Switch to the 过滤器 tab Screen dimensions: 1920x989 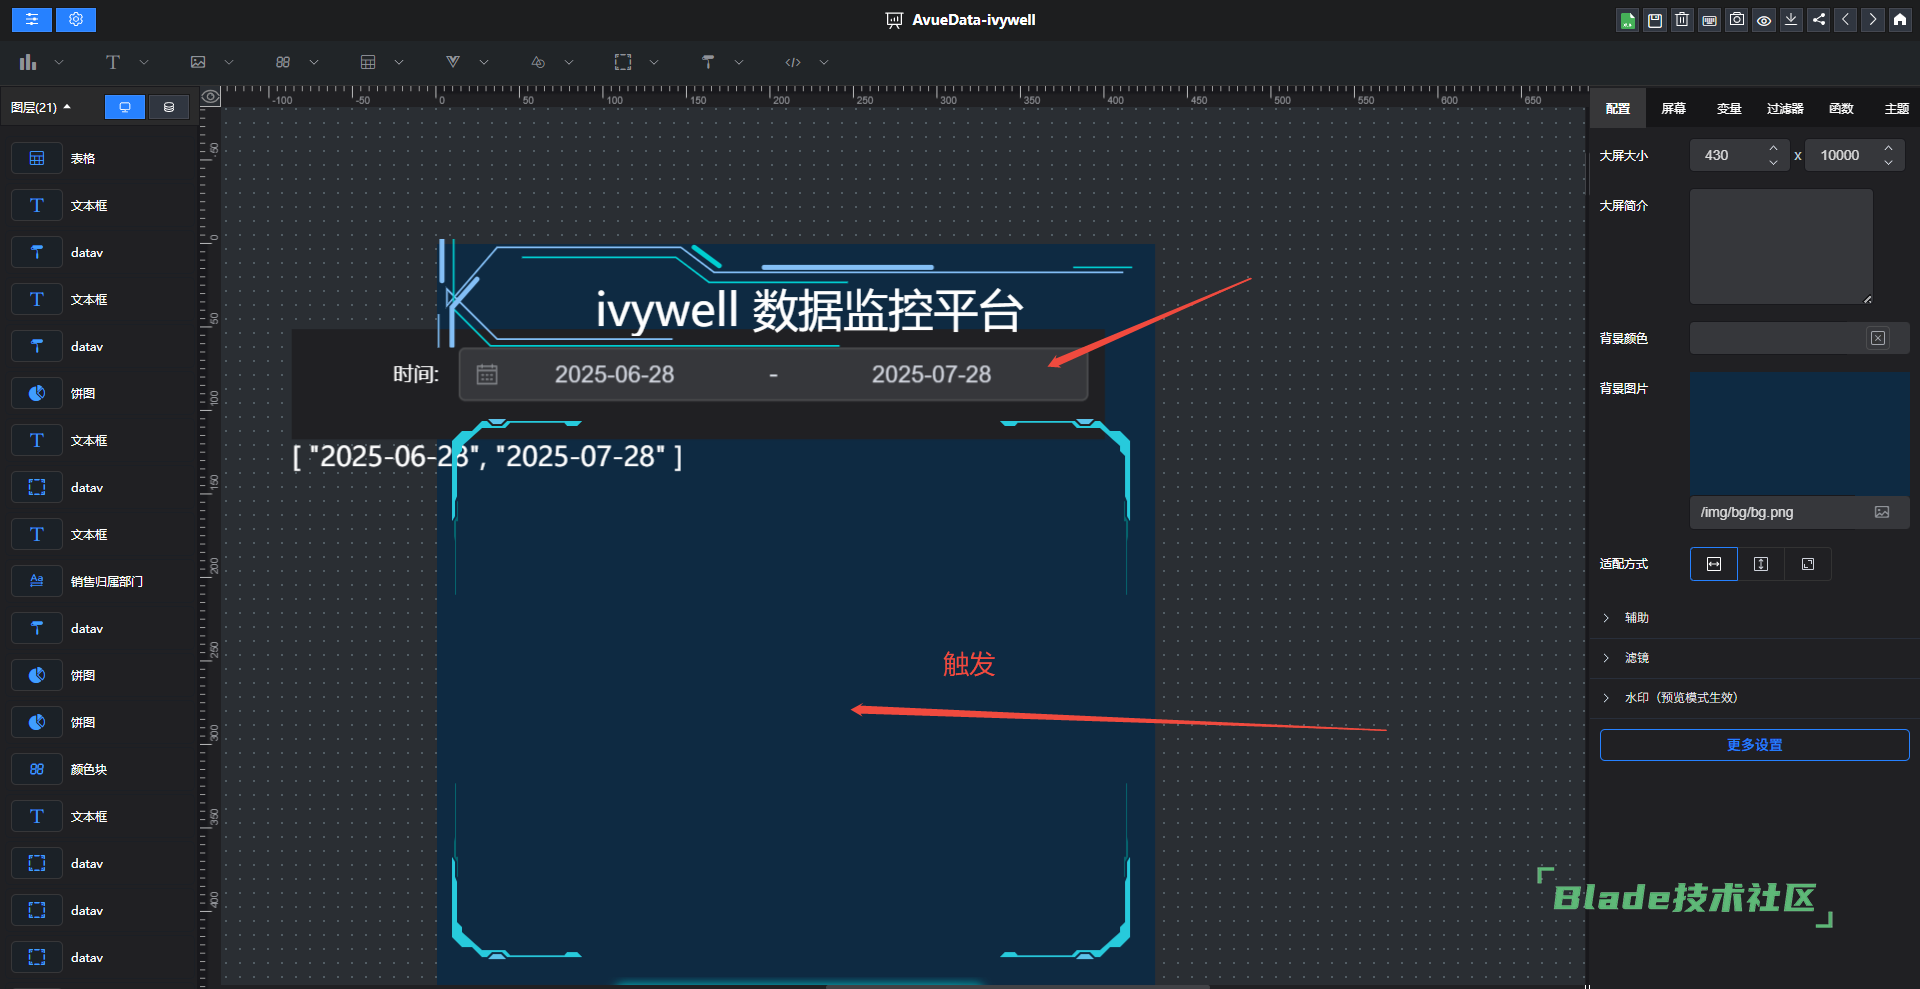point(1785,108)
